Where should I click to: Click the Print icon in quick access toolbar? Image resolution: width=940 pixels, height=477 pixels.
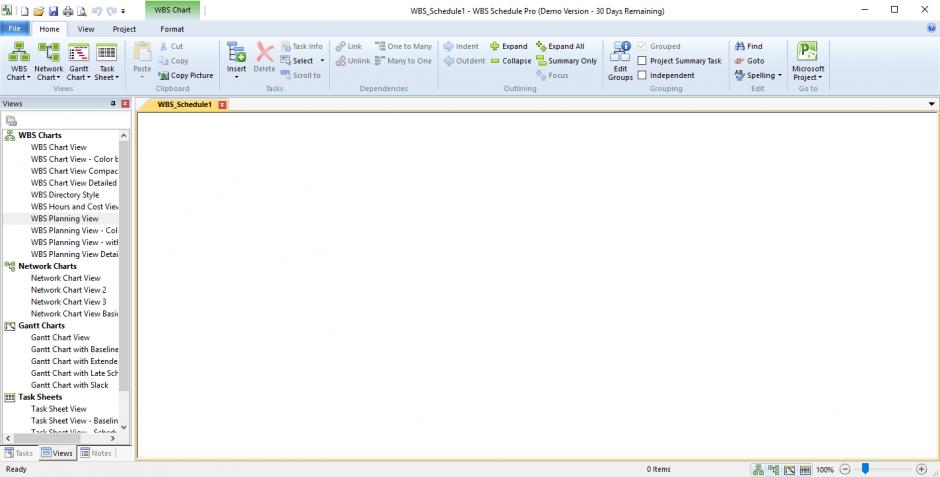[x=68, y=11]
